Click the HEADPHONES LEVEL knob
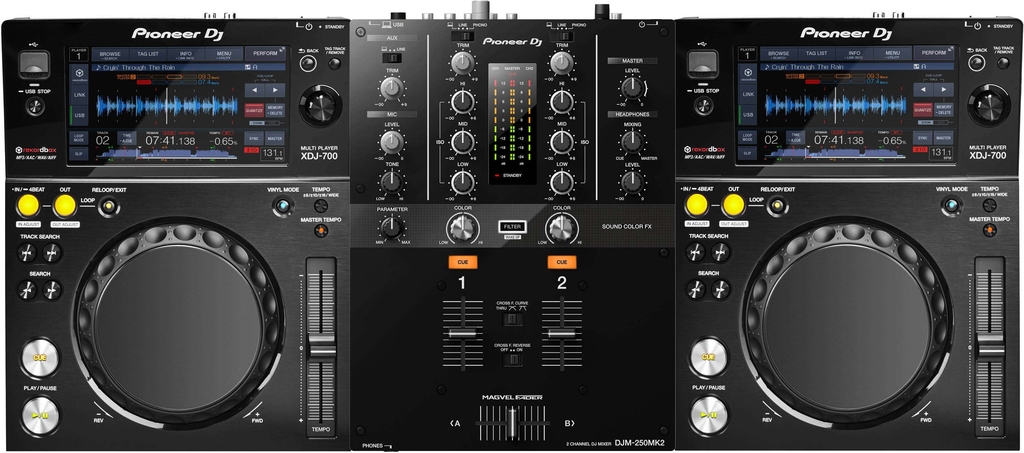Image resolution: width=1024 pixels, height=453 pixels. click(632, 182)
